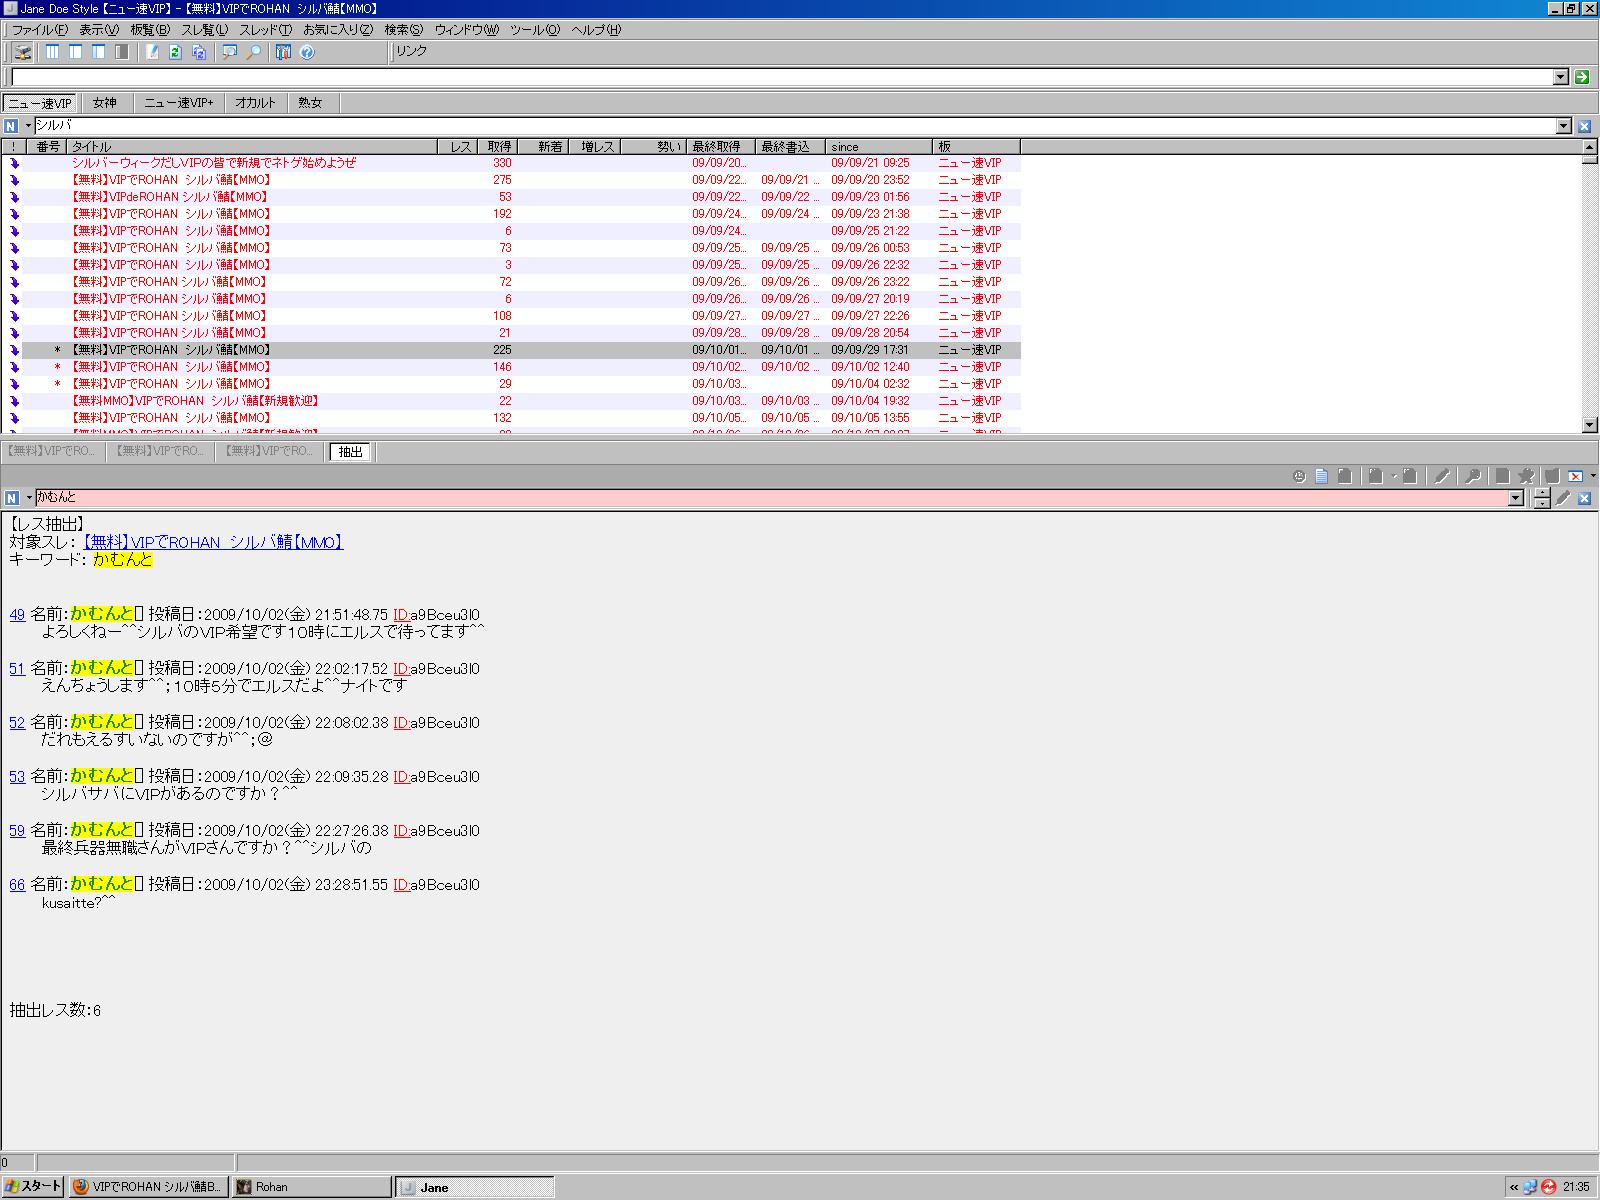Toggle the N mode button beside かむんと filter

pos(11,498)
